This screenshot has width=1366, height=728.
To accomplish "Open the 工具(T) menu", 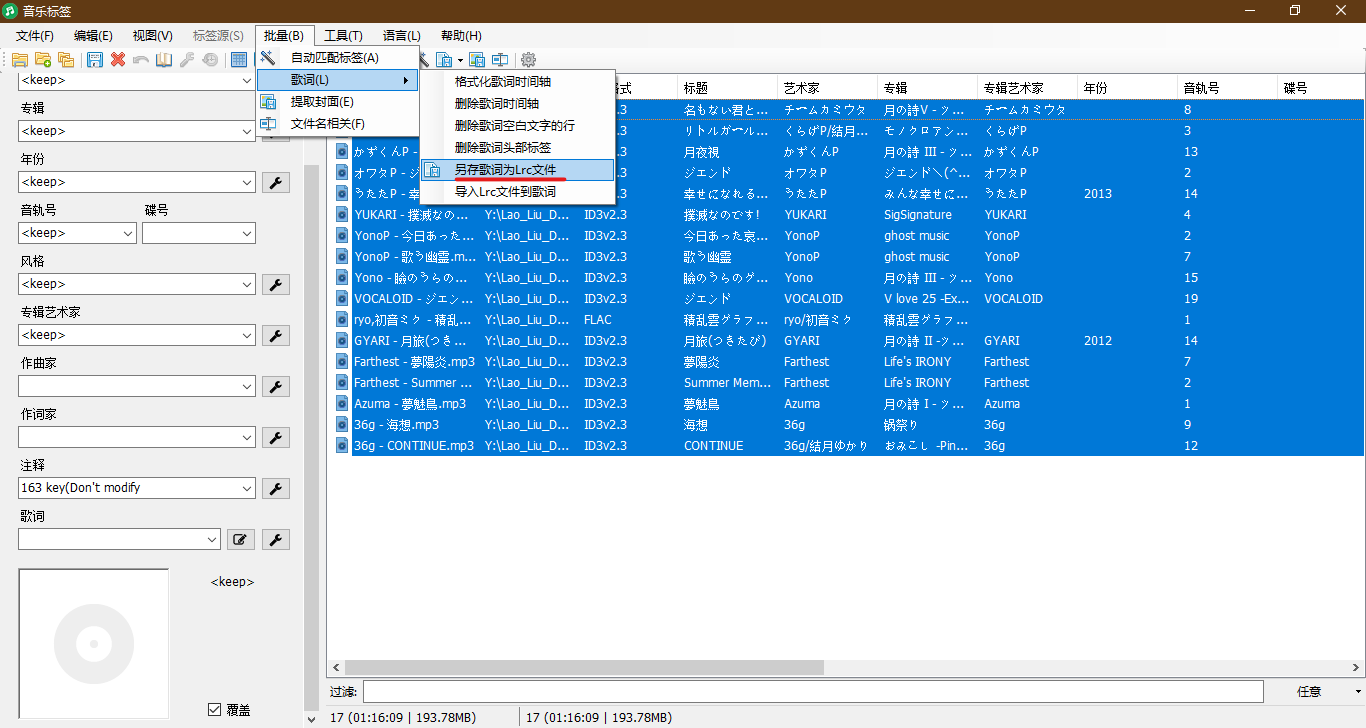I will tap(343, 36).
